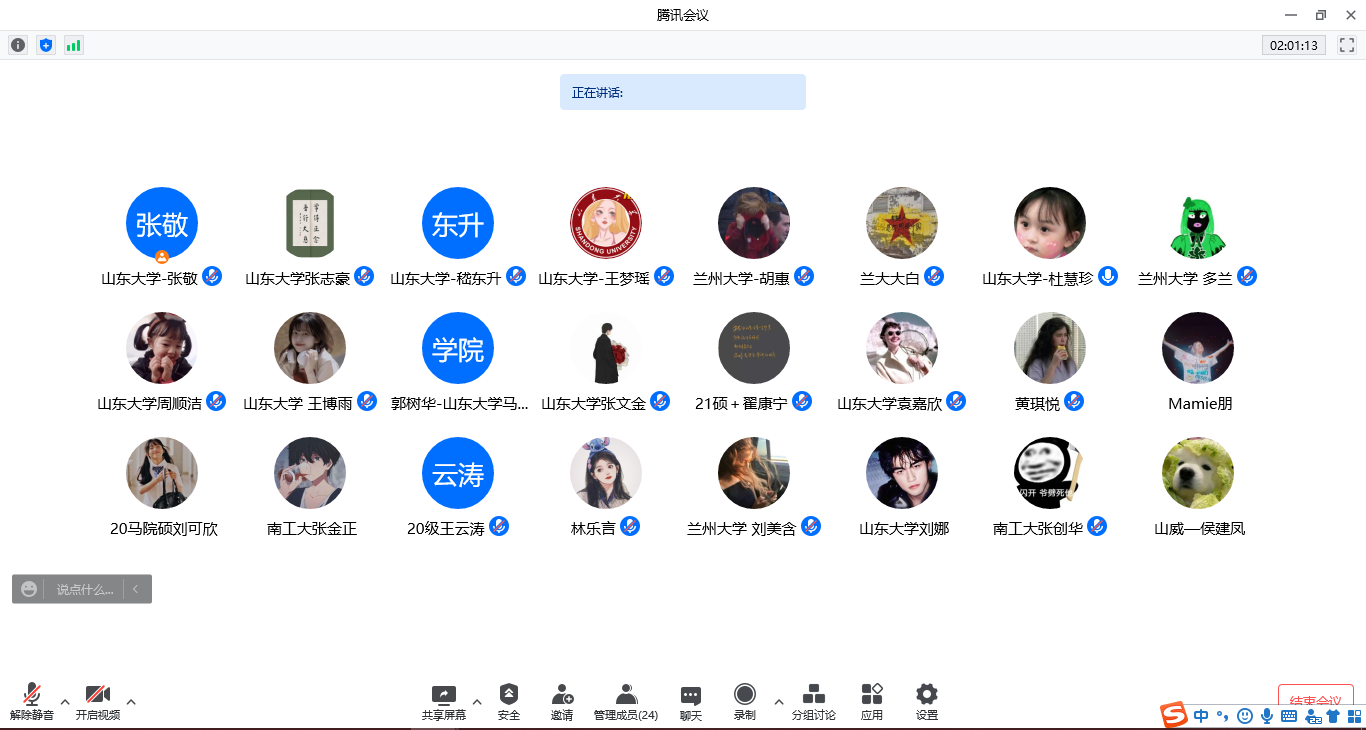1366x730 pixels.
Task: Click the End Meeting (结束会议) button
Action: 1315,699
